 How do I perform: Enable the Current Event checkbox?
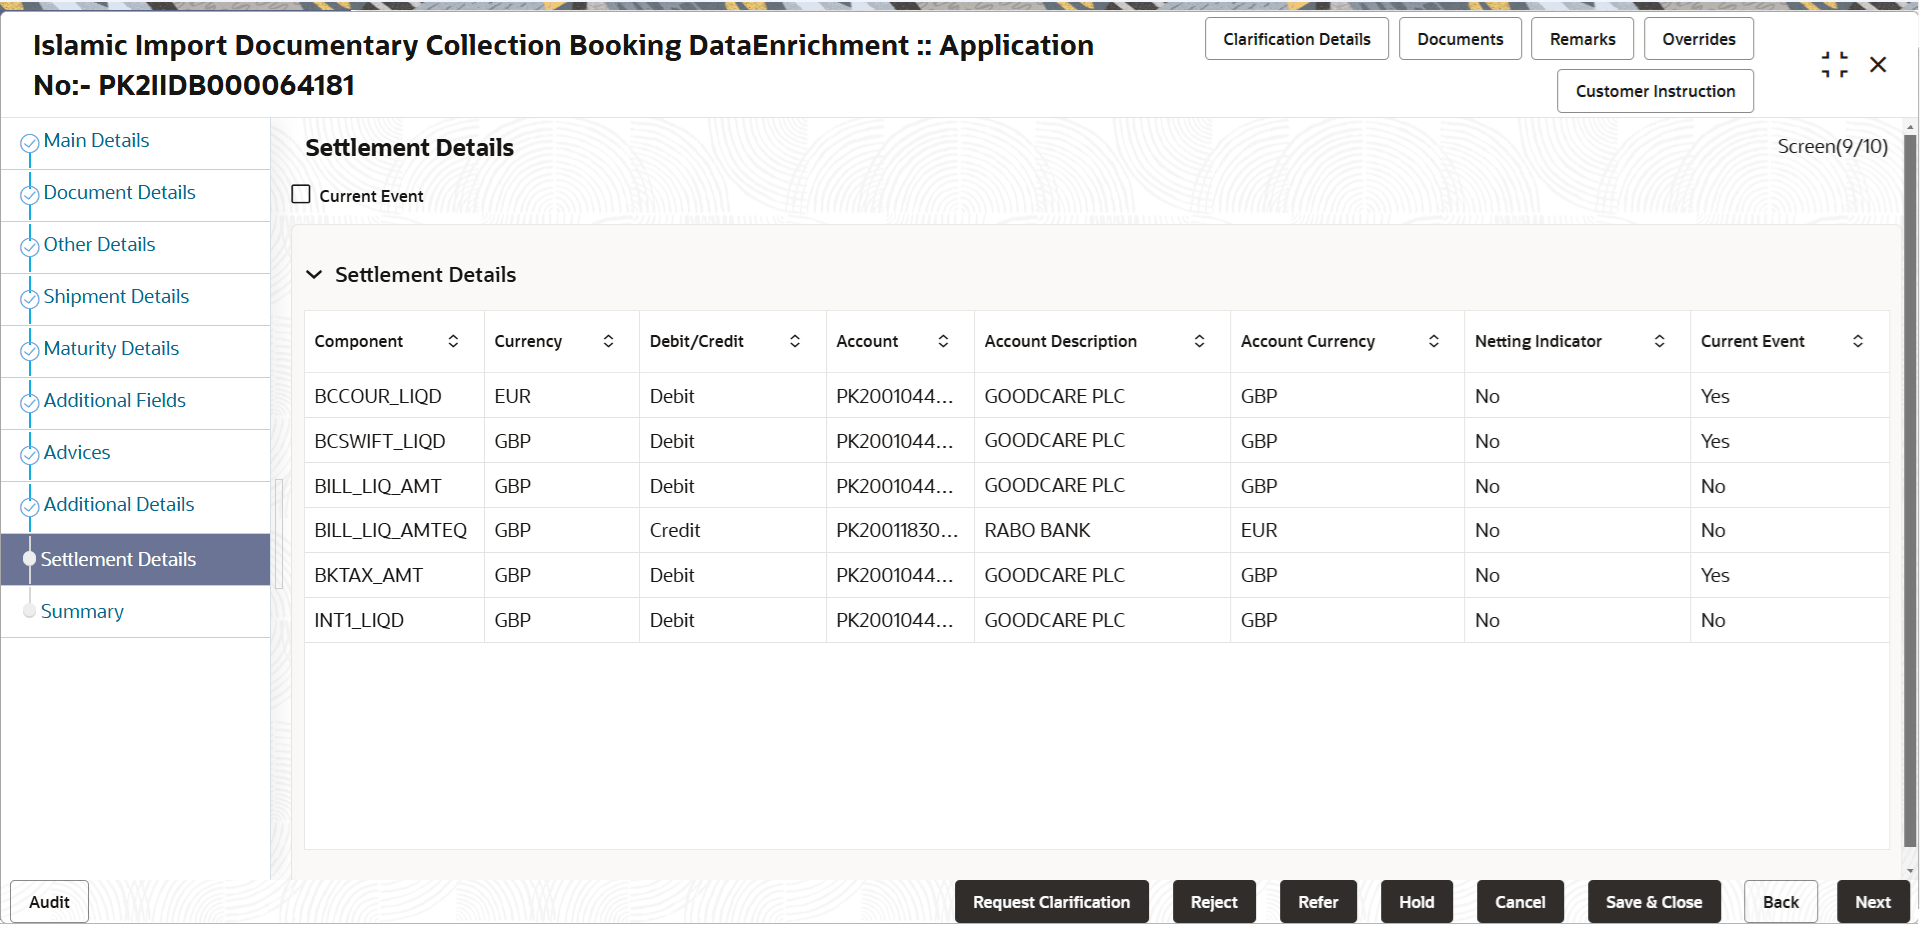point(301,194)
